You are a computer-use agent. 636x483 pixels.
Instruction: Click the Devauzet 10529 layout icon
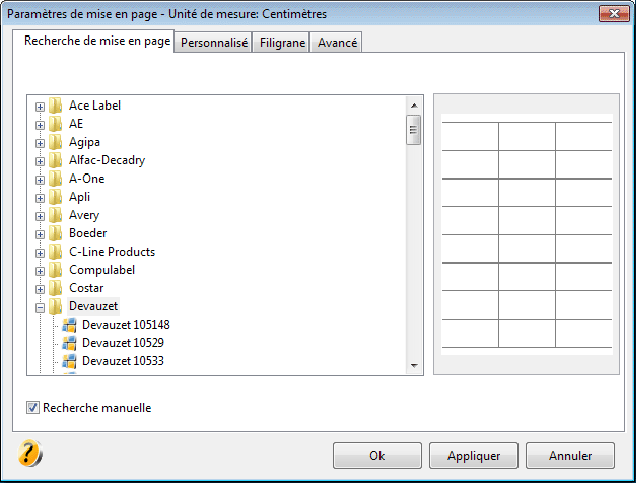click(x=69, y=343)
